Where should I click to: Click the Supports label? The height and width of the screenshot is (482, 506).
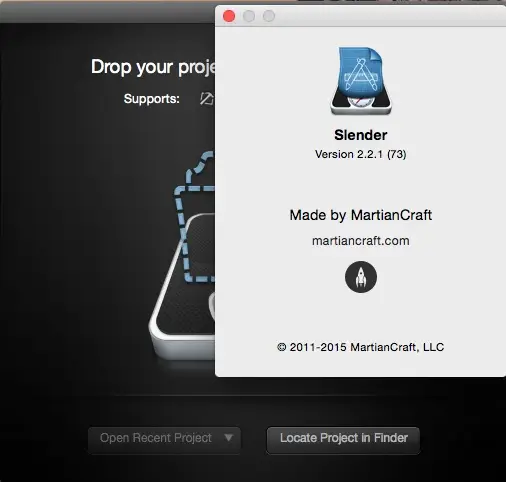click(x=152, y=99)
